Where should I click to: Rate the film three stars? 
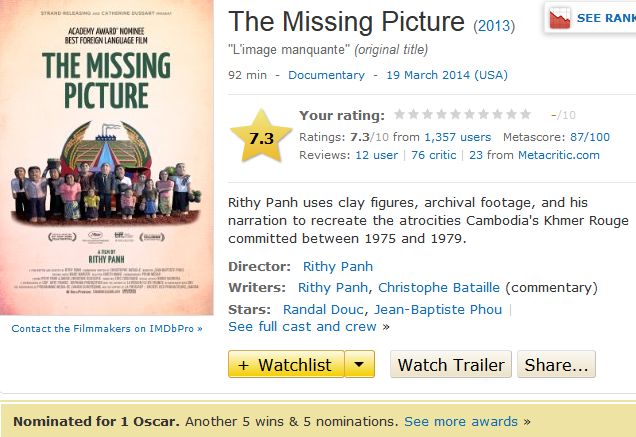point(428,115)
